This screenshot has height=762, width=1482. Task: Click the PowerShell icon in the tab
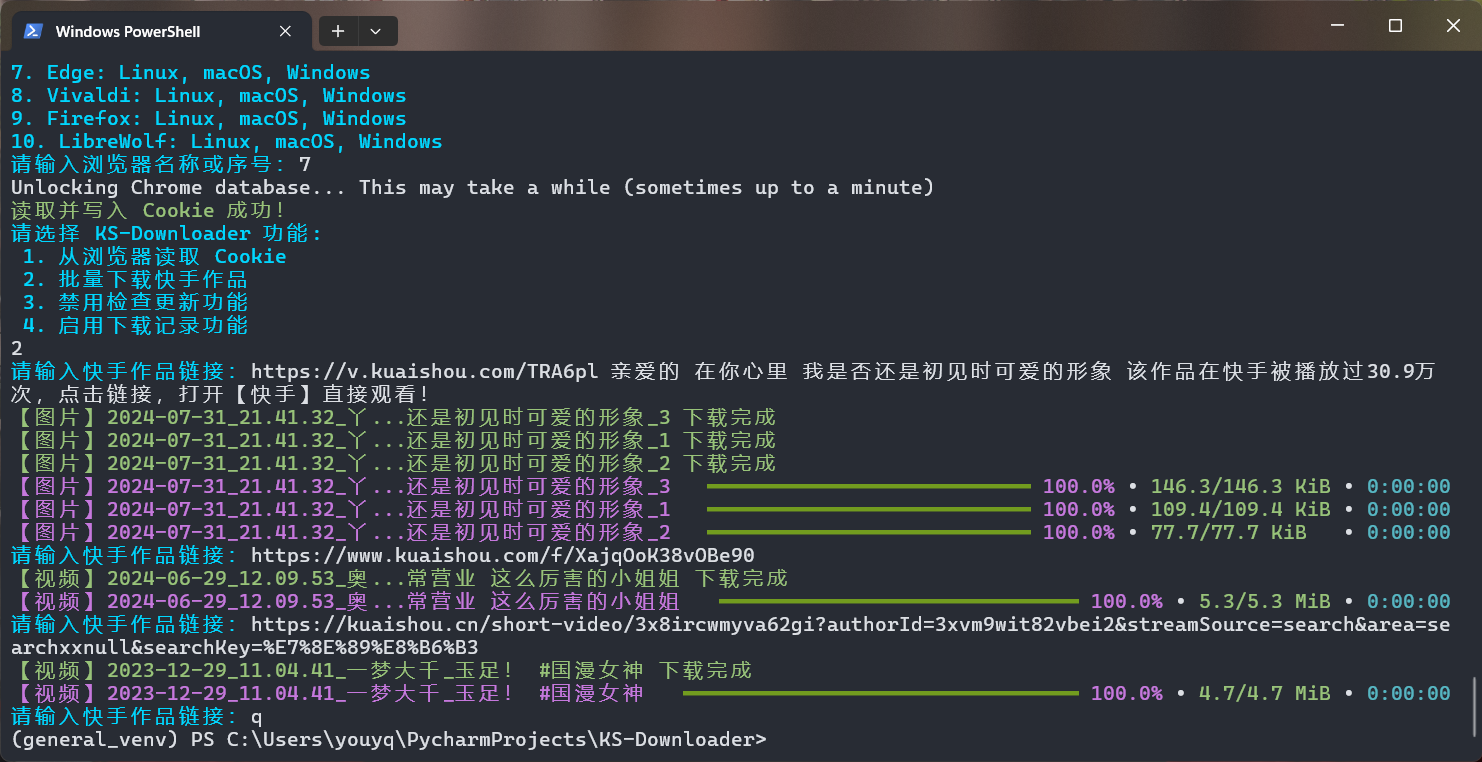32,32
